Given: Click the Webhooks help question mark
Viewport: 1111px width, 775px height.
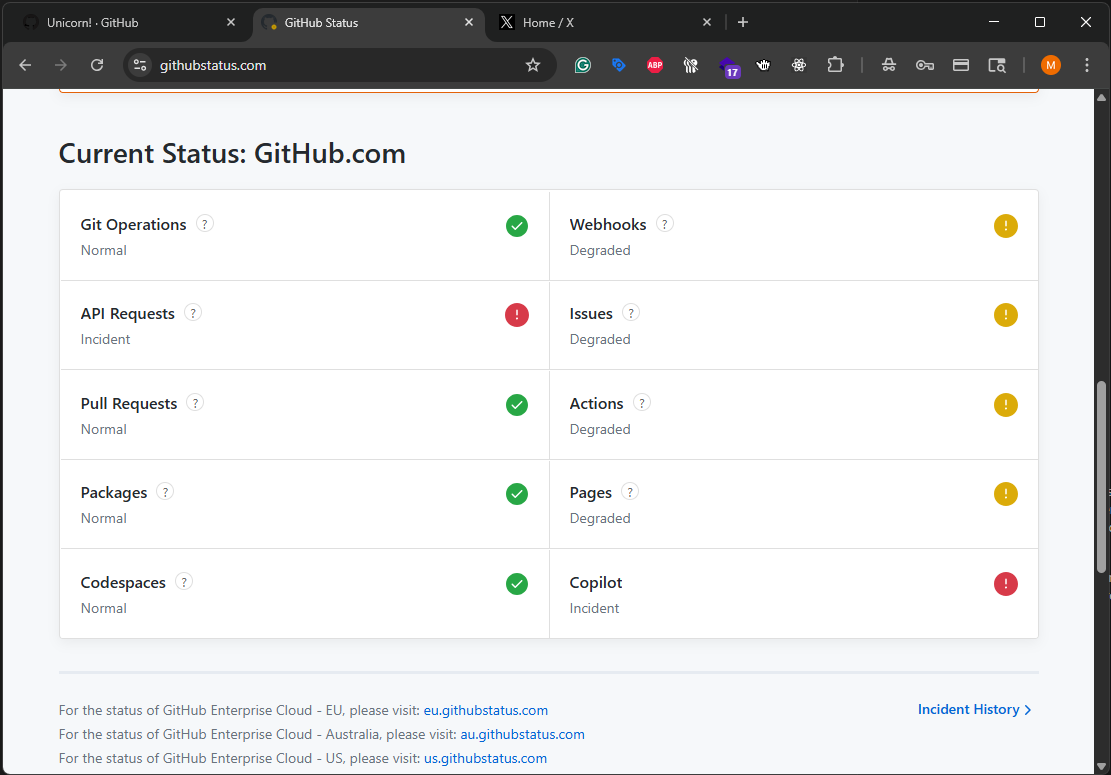Looking at the screenshot, I should tap(665, 224).
